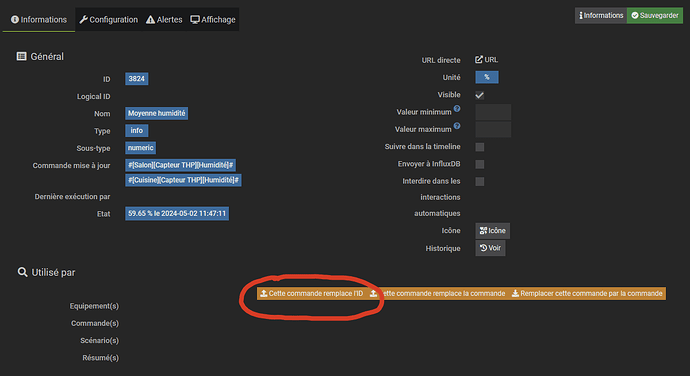The height and width of the screenshot is (376, 690).
Task: Click the Equipement(s) label
Action: [94, 306]
